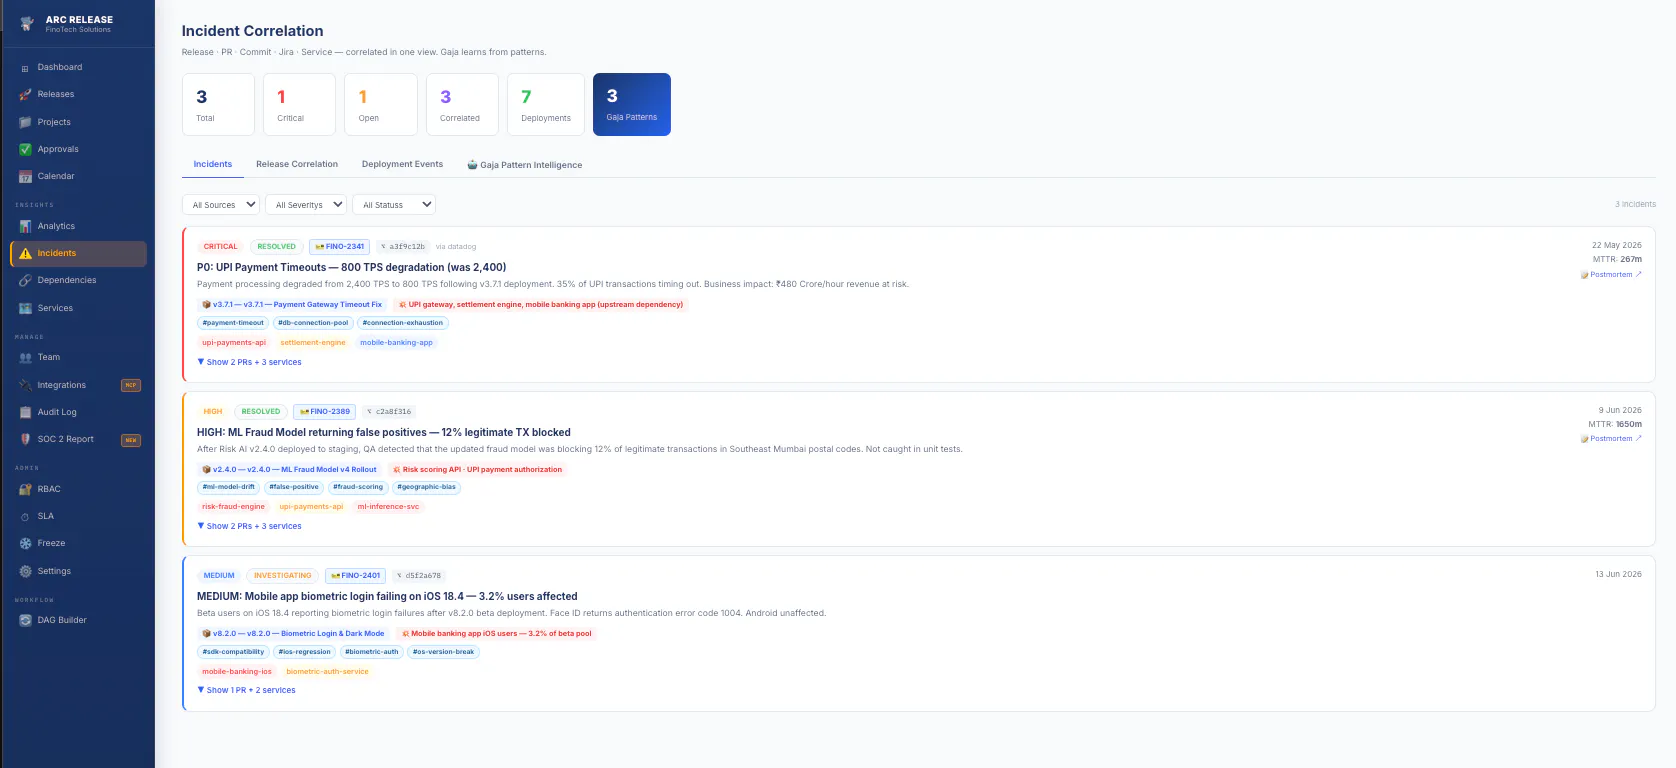Switch to the Release Correlation tab
Viewport: 1676px width, 768px height.
pyautogui.click(x=297, y=164)
